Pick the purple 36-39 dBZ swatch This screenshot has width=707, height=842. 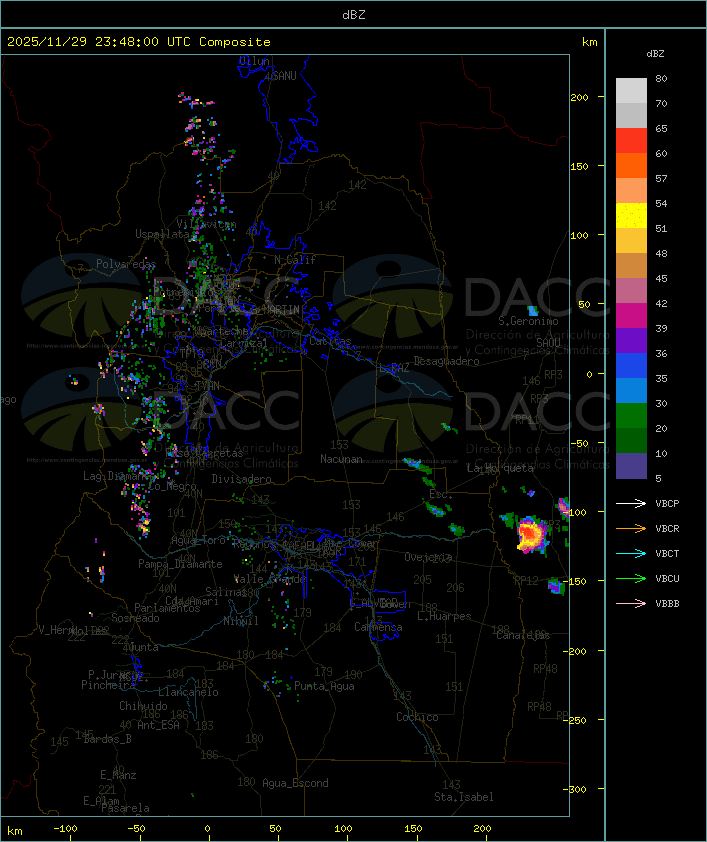point(631,340)
